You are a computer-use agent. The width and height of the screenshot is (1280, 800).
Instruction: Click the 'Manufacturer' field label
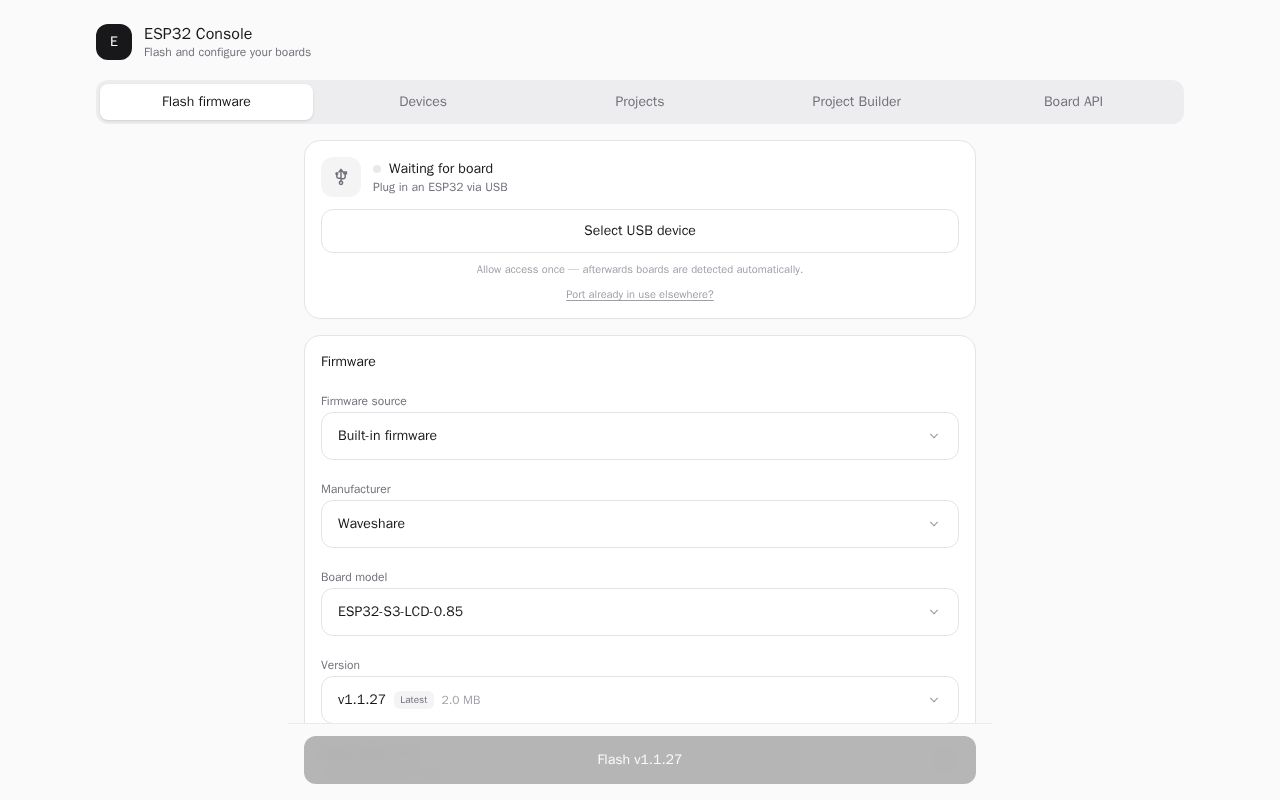coord(356,489)
